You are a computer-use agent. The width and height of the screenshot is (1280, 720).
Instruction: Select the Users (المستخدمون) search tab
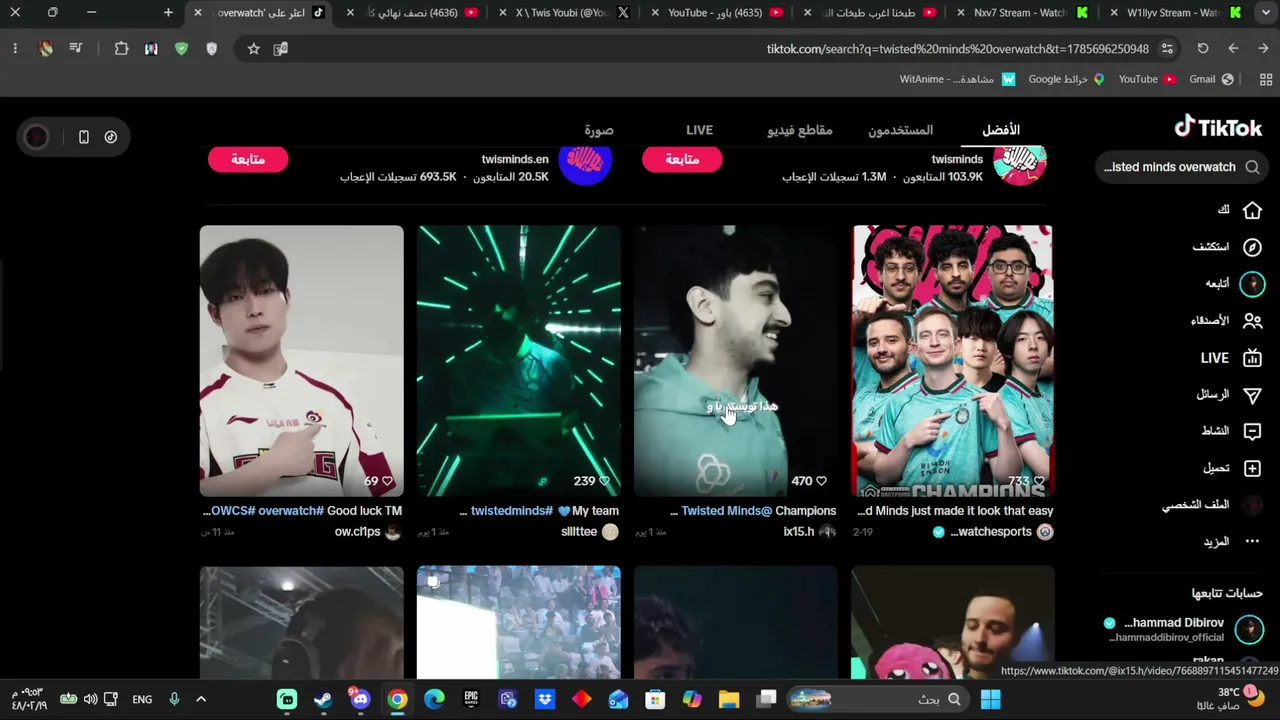point(900,130)
